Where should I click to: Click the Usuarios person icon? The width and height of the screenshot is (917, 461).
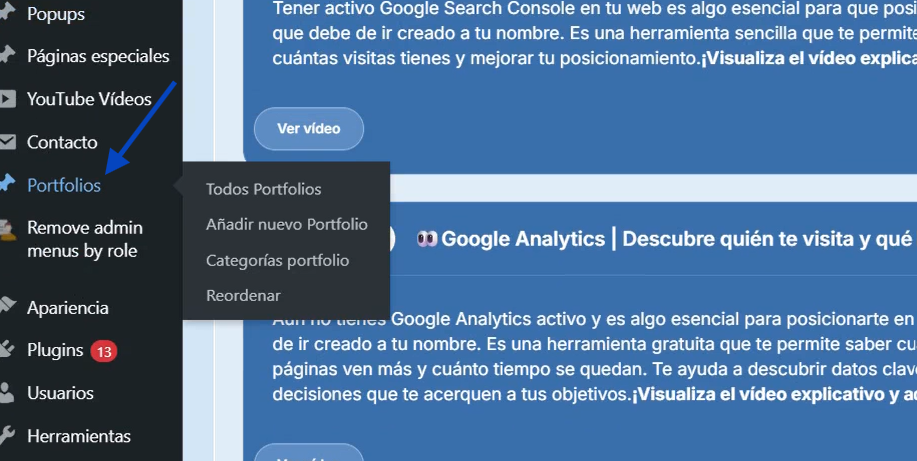tap(7, 393)
